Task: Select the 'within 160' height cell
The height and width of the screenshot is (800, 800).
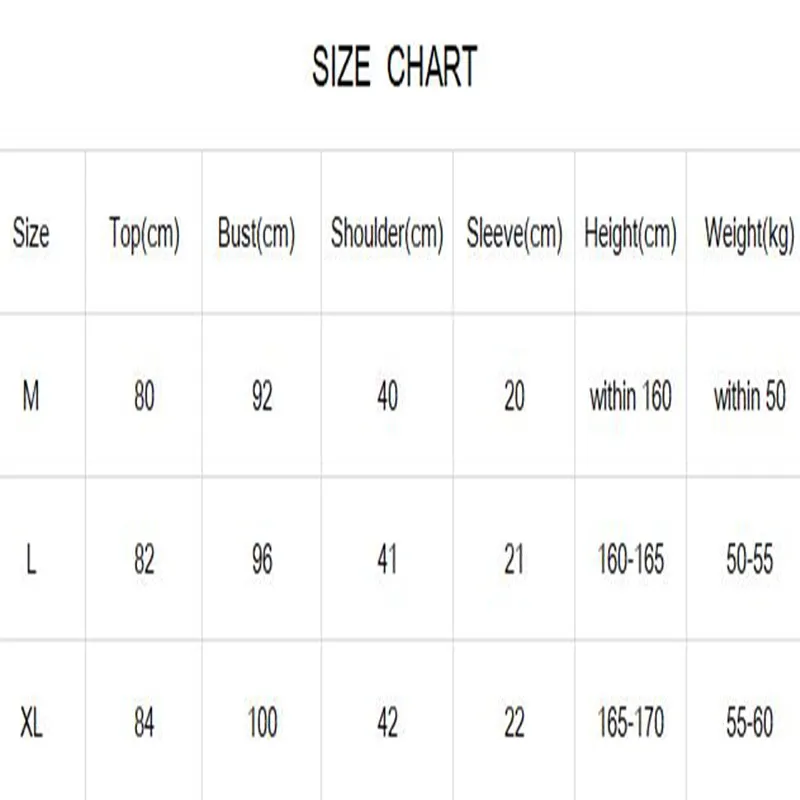Action: [630, 397]
